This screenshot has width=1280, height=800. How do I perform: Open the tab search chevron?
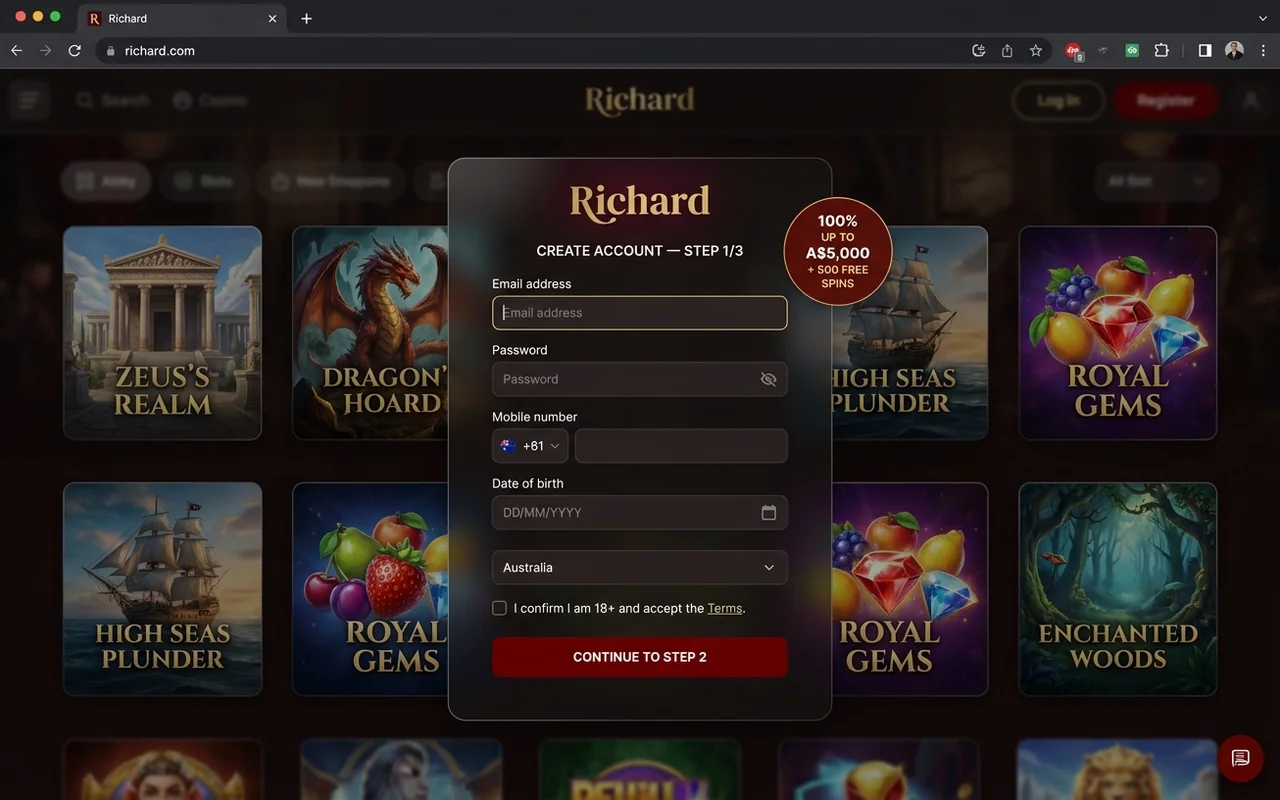(x=1262, y=18)
